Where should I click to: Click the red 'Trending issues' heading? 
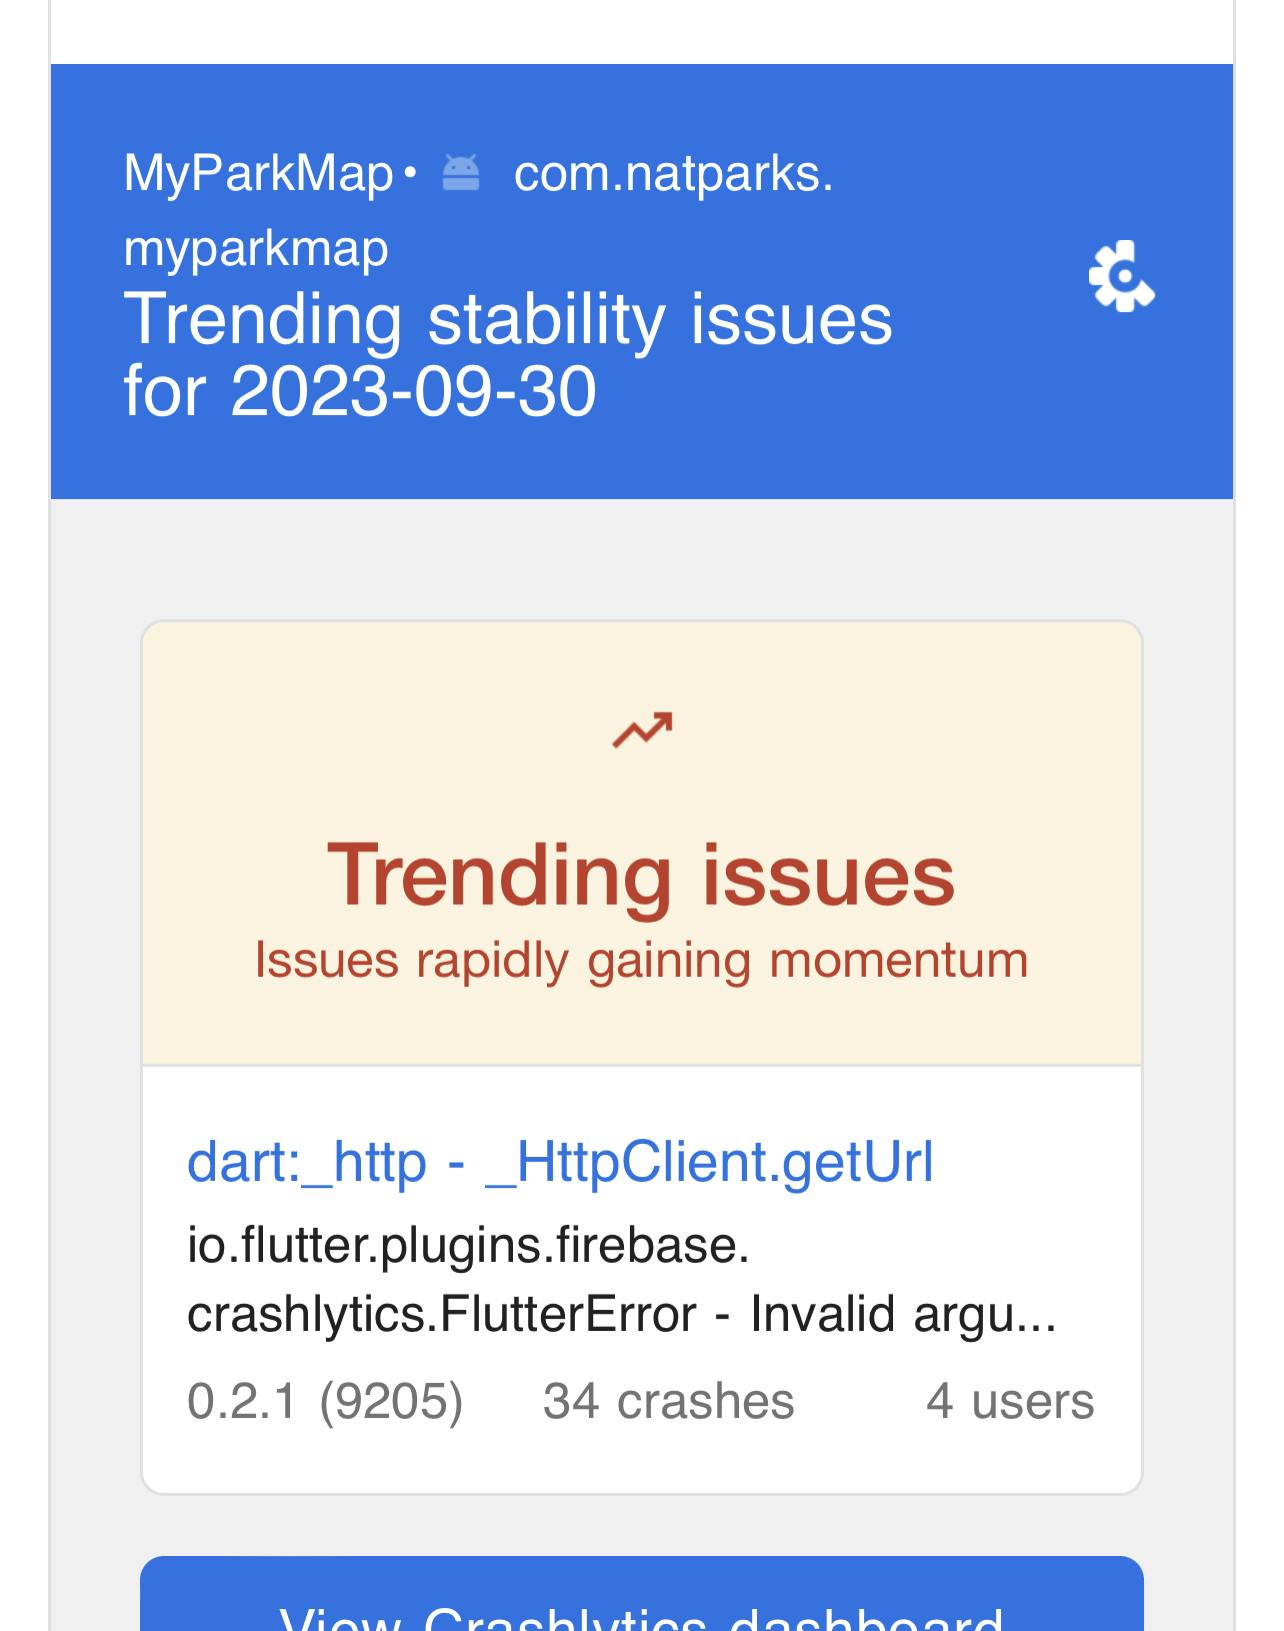641,875
